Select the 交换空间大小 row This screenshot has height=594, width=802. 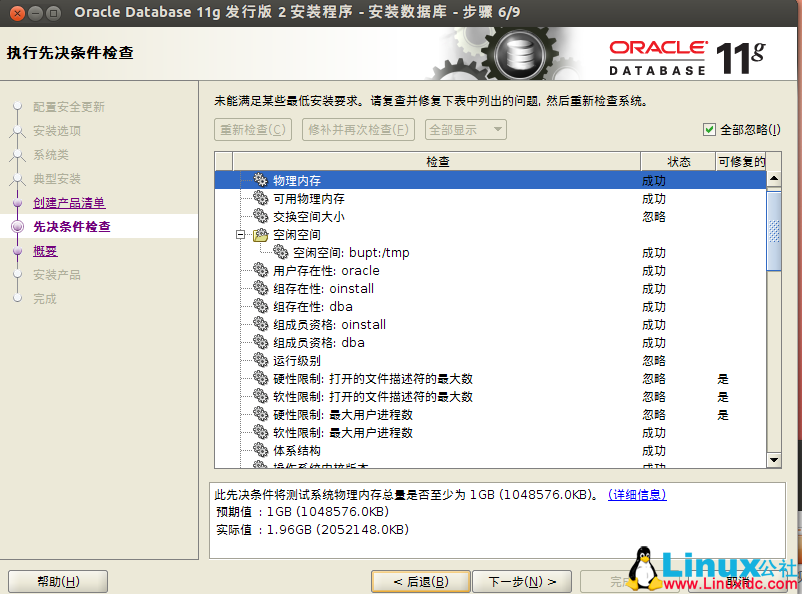point(491,216)
